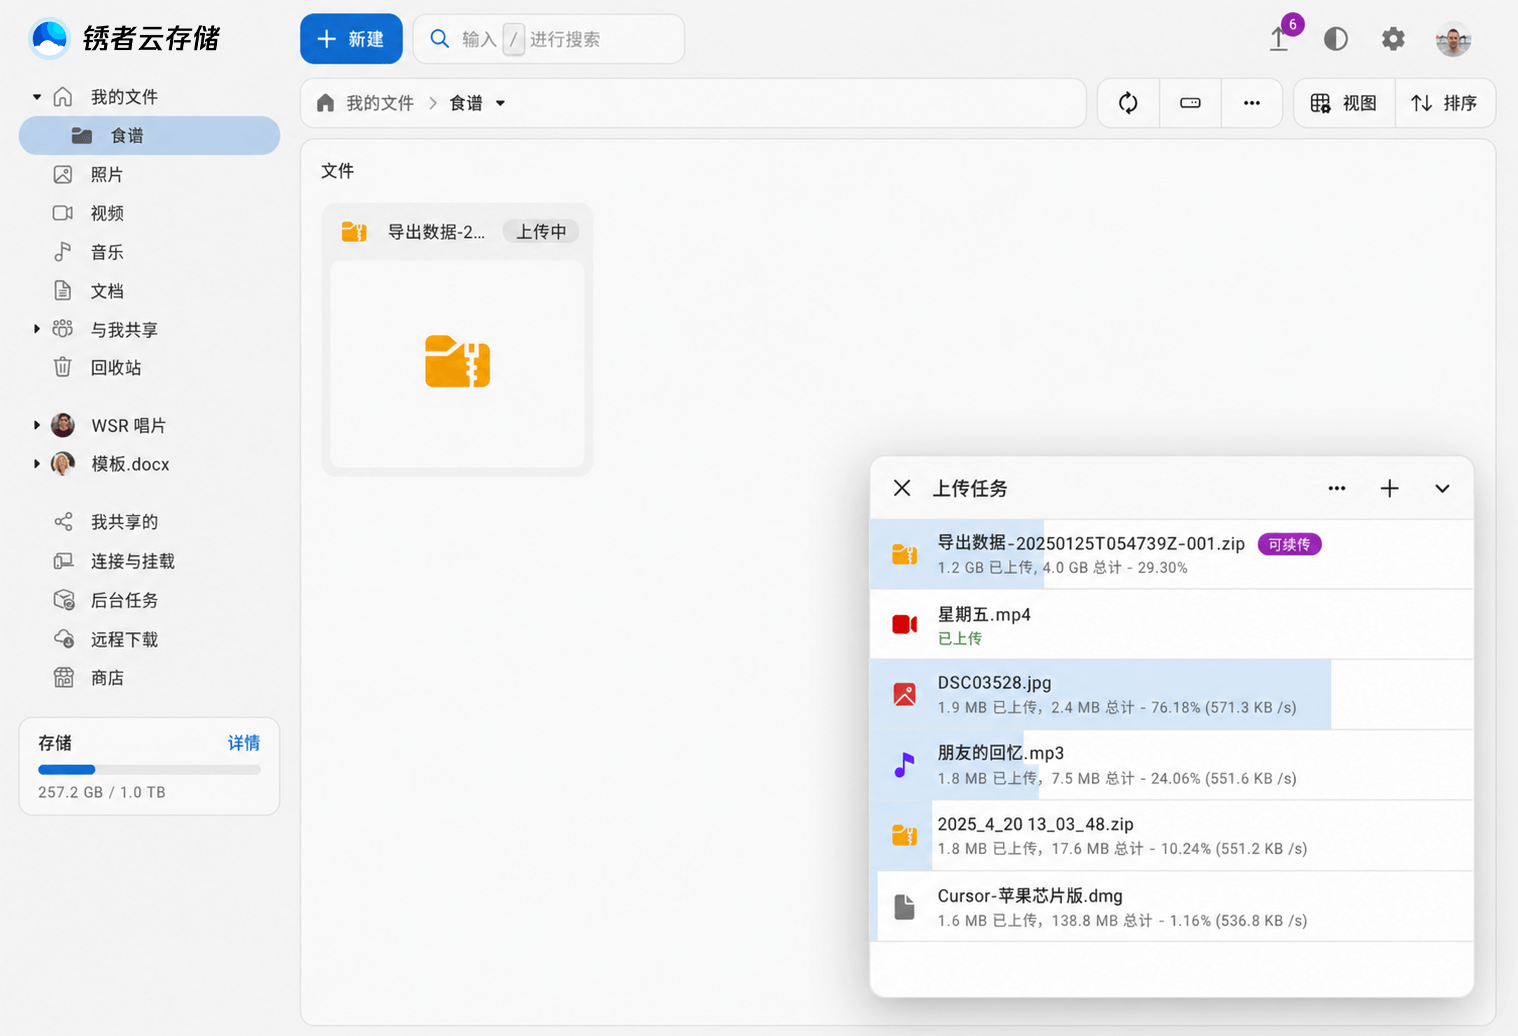Open the toolbar more options ellipsis
This screenshot has height=1036, width=1518.
(x=1252, y=103)
